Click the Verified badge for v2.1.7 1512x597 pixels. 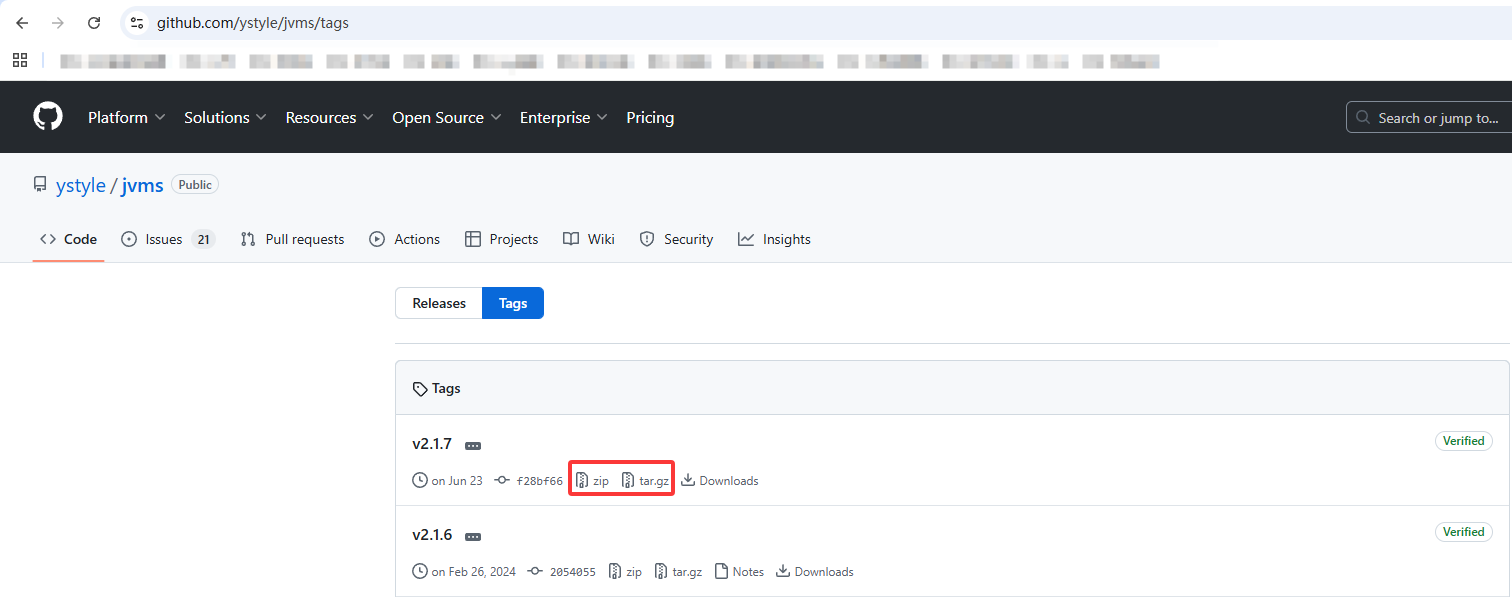[1464, 441]
